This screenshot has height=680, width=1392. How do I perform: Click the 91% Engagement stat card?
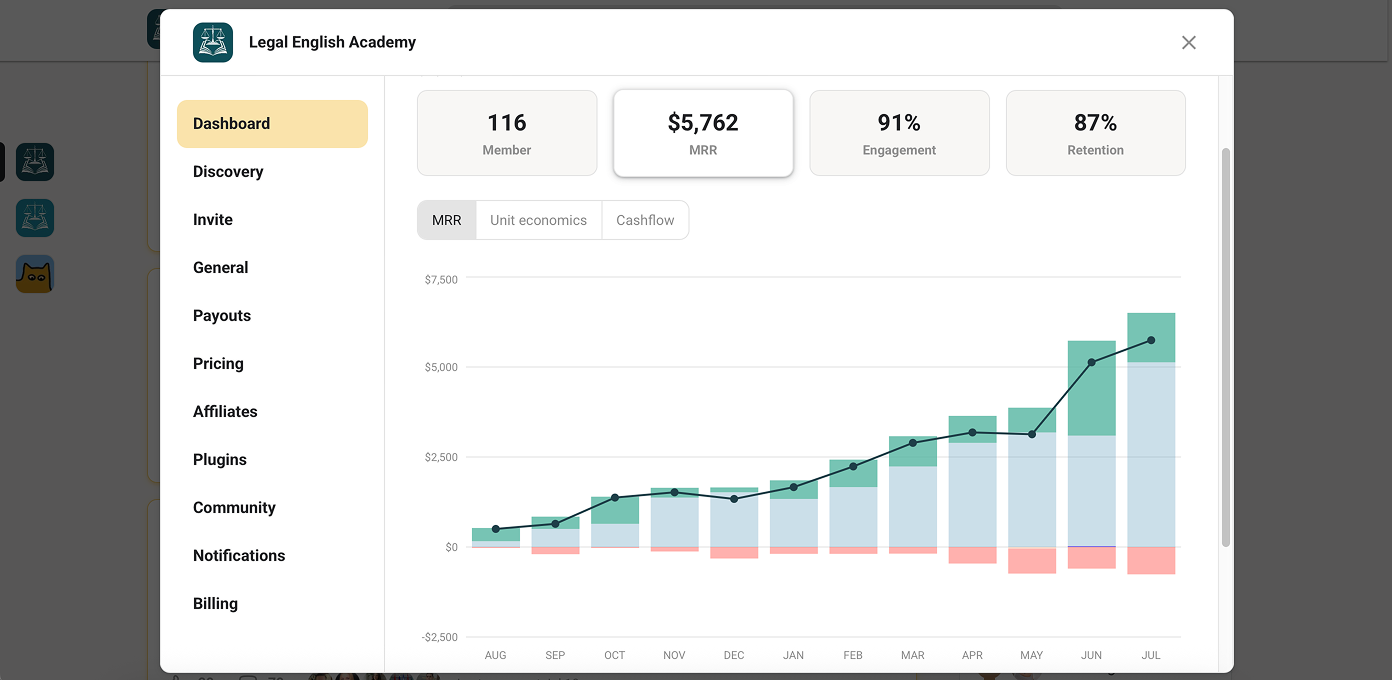899,133
